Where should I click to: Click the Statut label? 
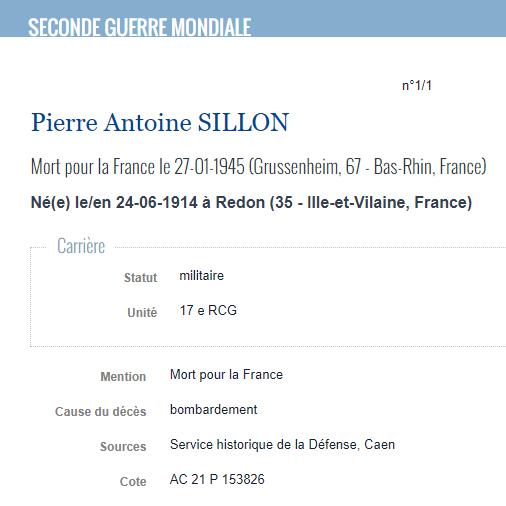click(140, 278)
